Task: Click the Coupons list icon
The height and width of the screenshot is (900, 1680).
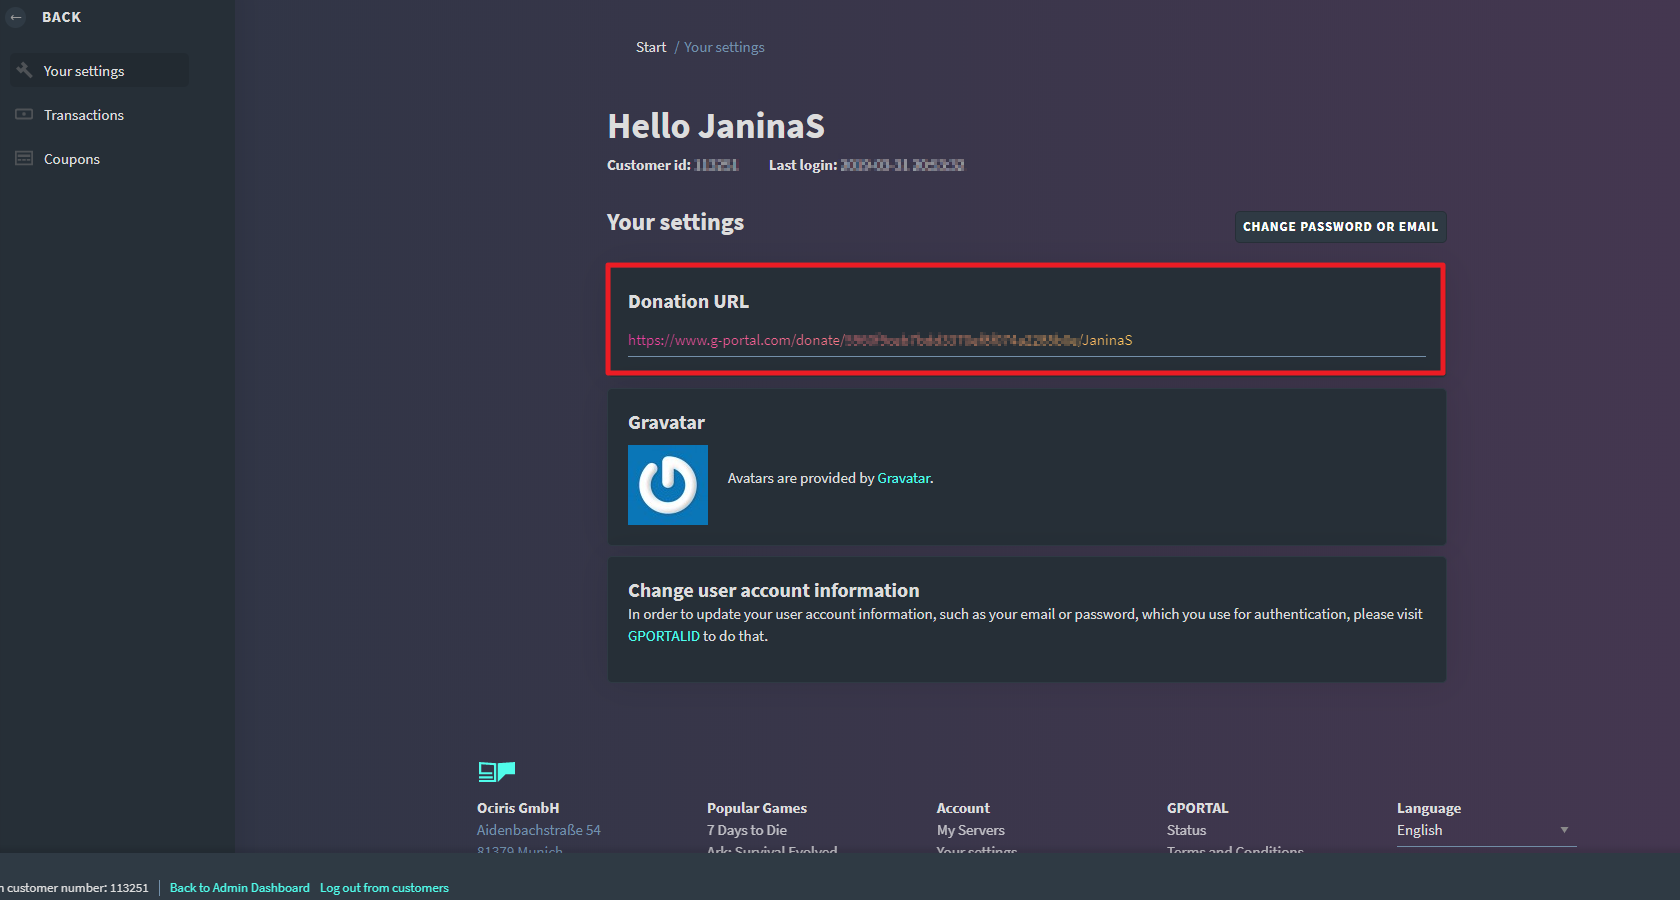Action: coord(25,159)
